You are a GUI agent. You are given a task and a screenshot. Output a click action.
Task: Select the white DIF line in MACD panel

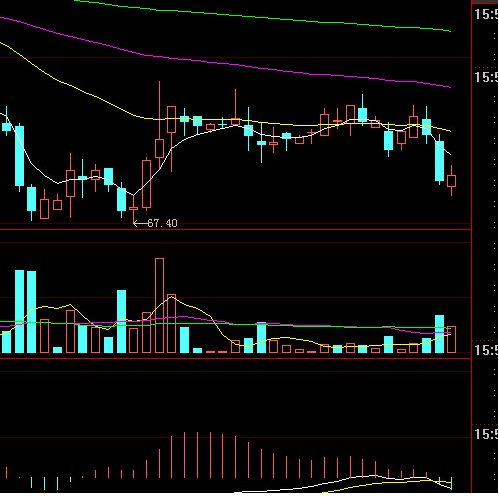coord(343,483)
